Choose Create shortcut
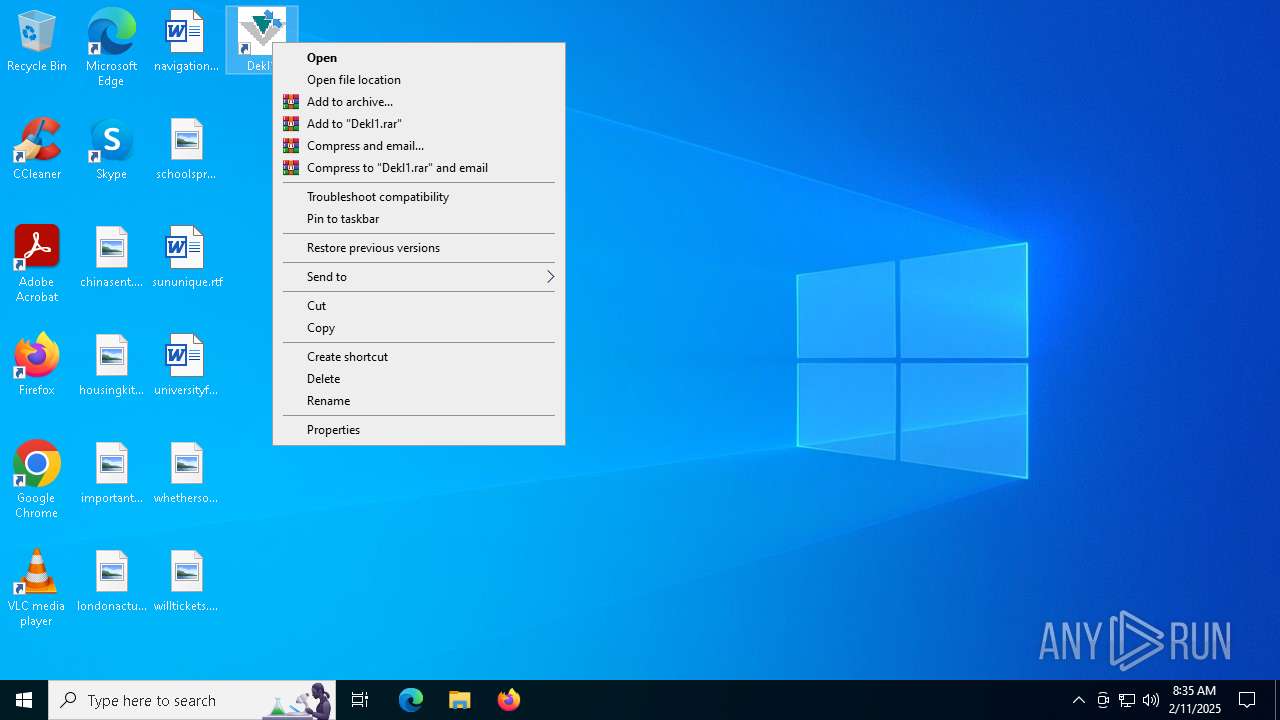The image size is (1280, 720). [418, 357]
